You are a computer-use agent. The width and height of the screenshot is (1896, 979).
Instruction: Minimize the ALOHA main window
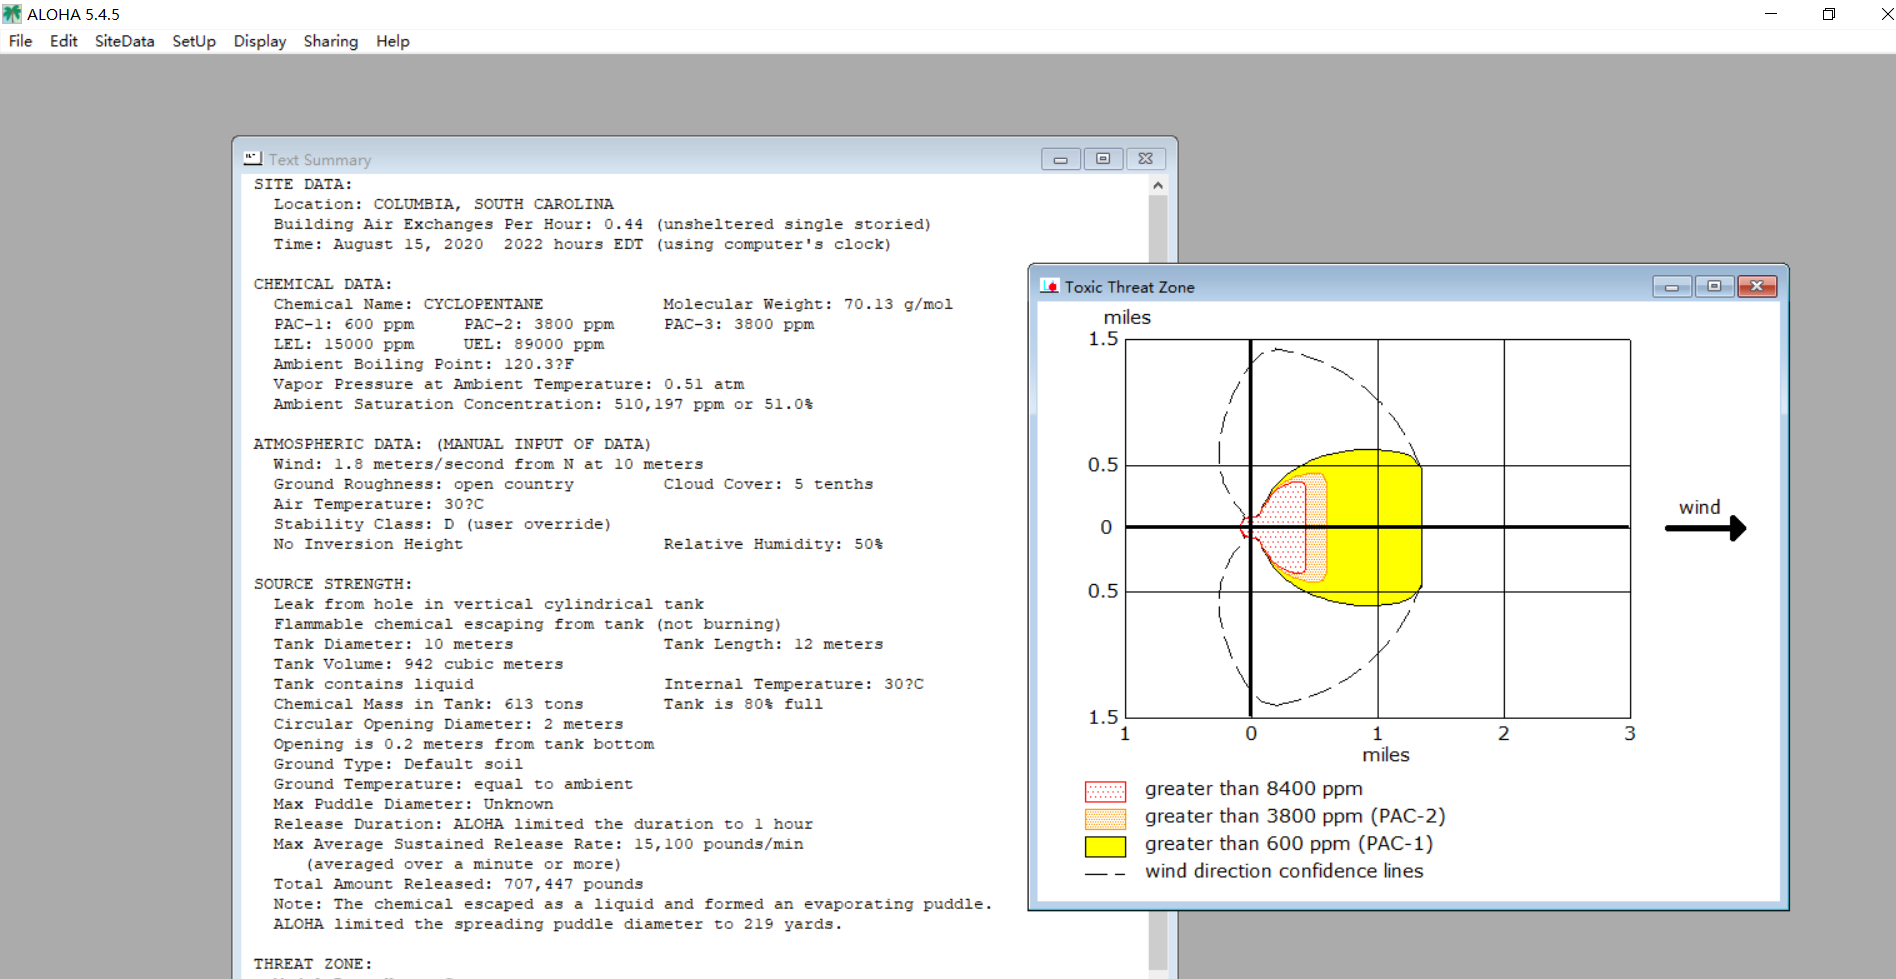point(1771,14)
